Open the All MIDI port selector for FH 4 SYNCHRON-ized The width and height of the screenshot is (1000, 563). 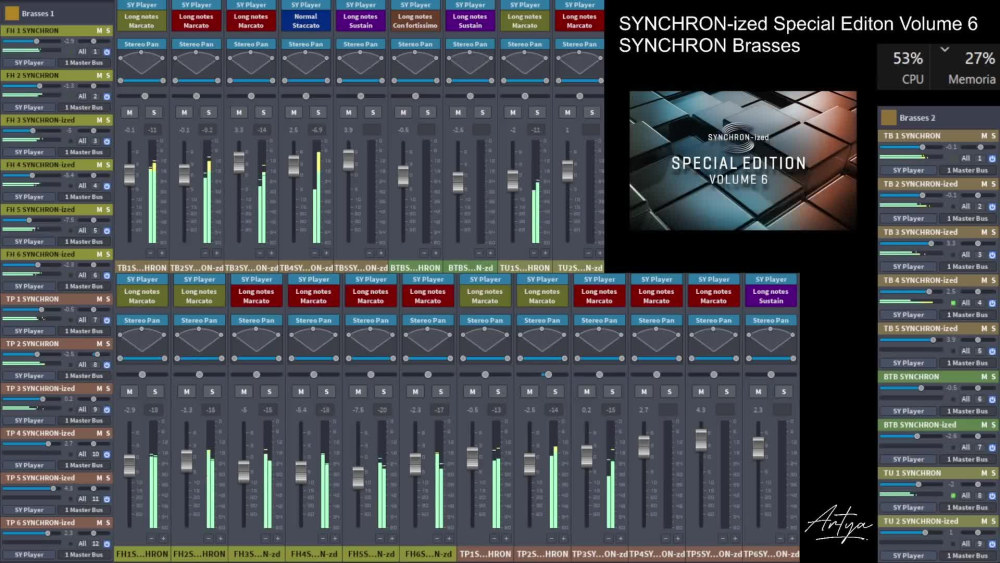click(82, 186)
